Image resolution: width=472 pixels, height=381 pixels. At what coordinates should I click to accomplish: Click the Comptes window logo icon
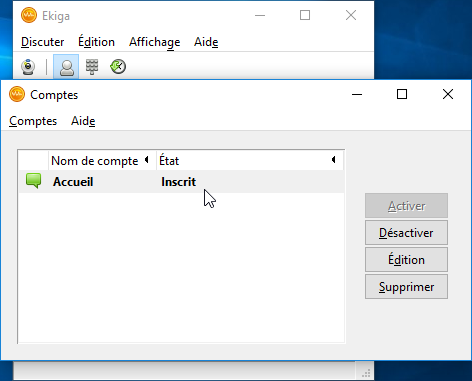pos(17,94)
